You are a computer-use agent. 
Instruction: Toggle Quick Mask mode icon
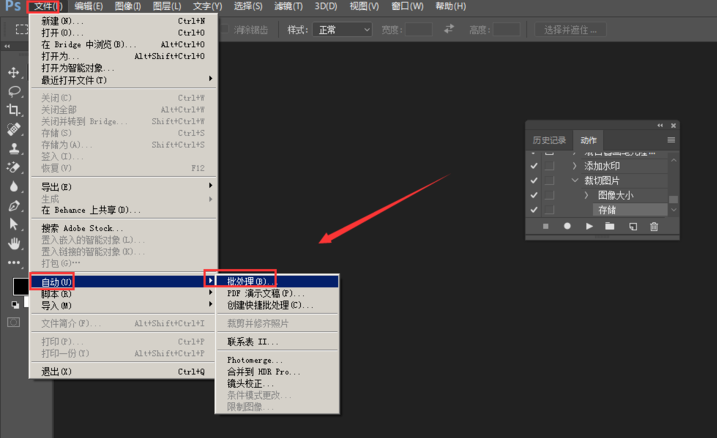(14, 322)
